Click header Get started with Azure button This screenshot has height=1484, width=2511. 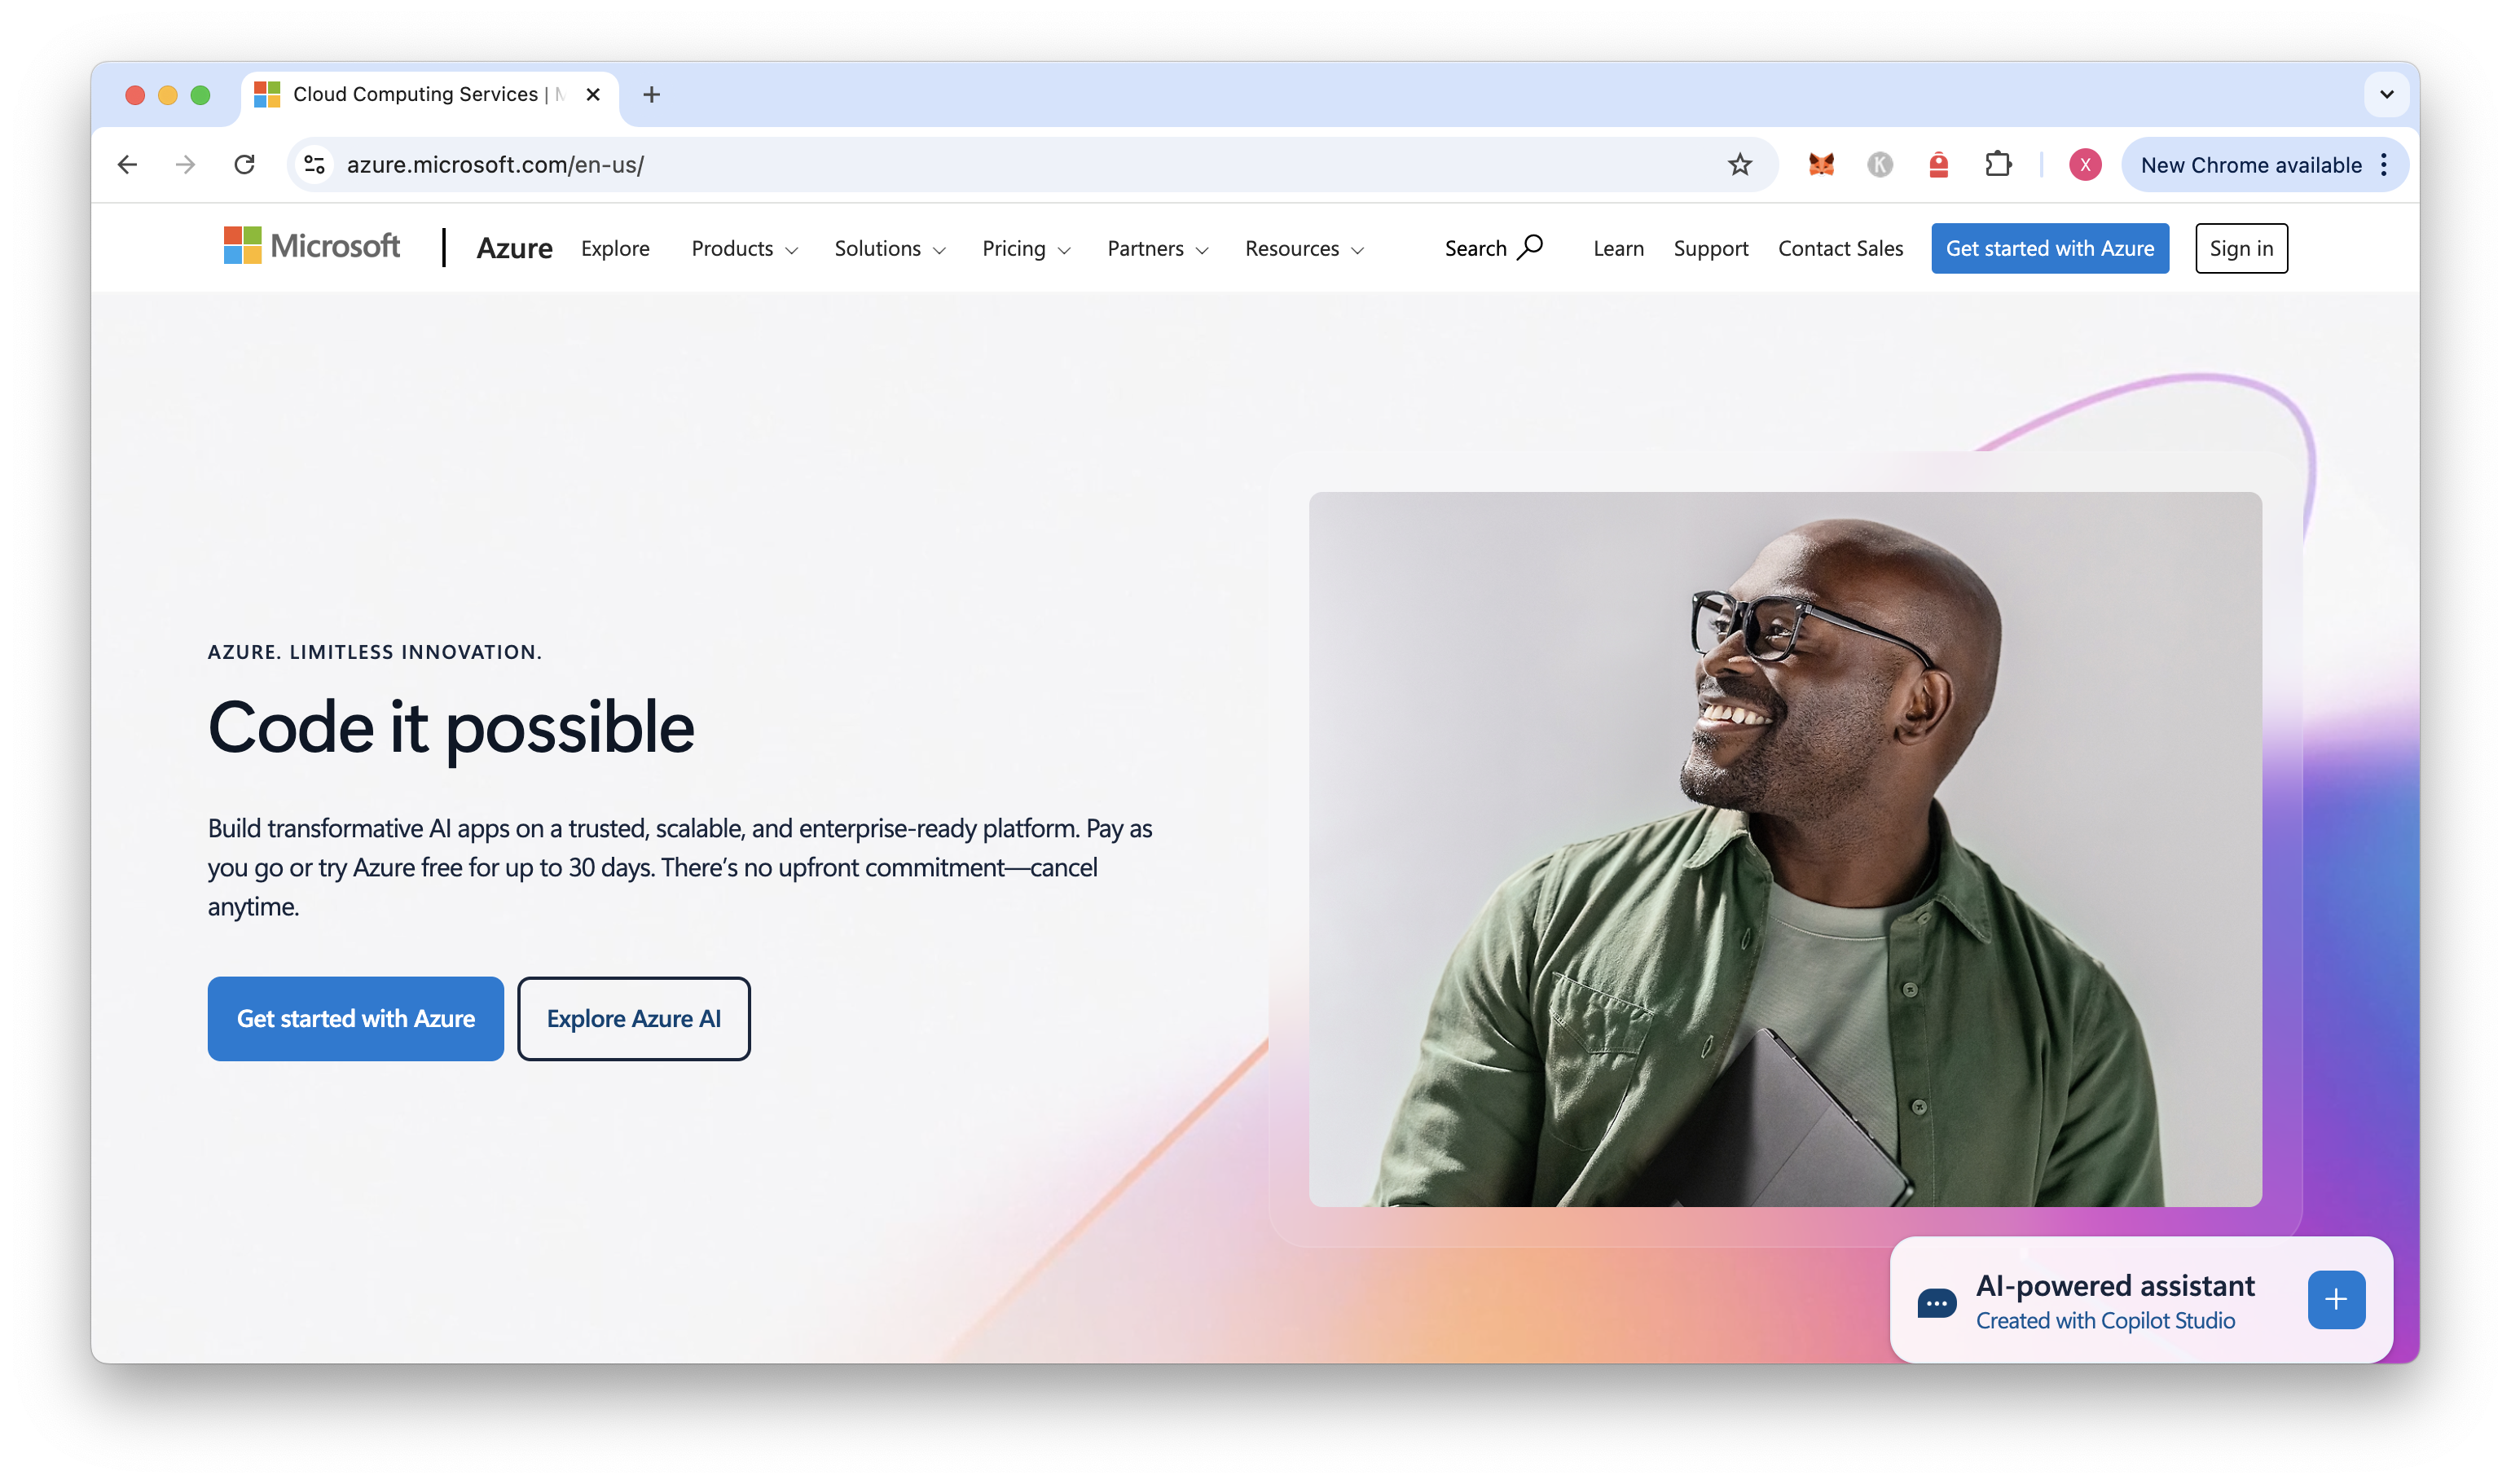pyautogui.click(x=2049, y=248)
